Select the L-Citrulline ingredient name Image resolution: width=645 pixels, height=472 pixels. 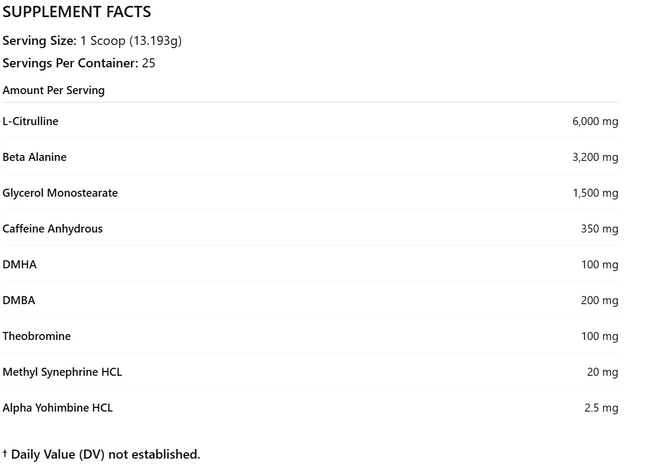coord(31,121)
